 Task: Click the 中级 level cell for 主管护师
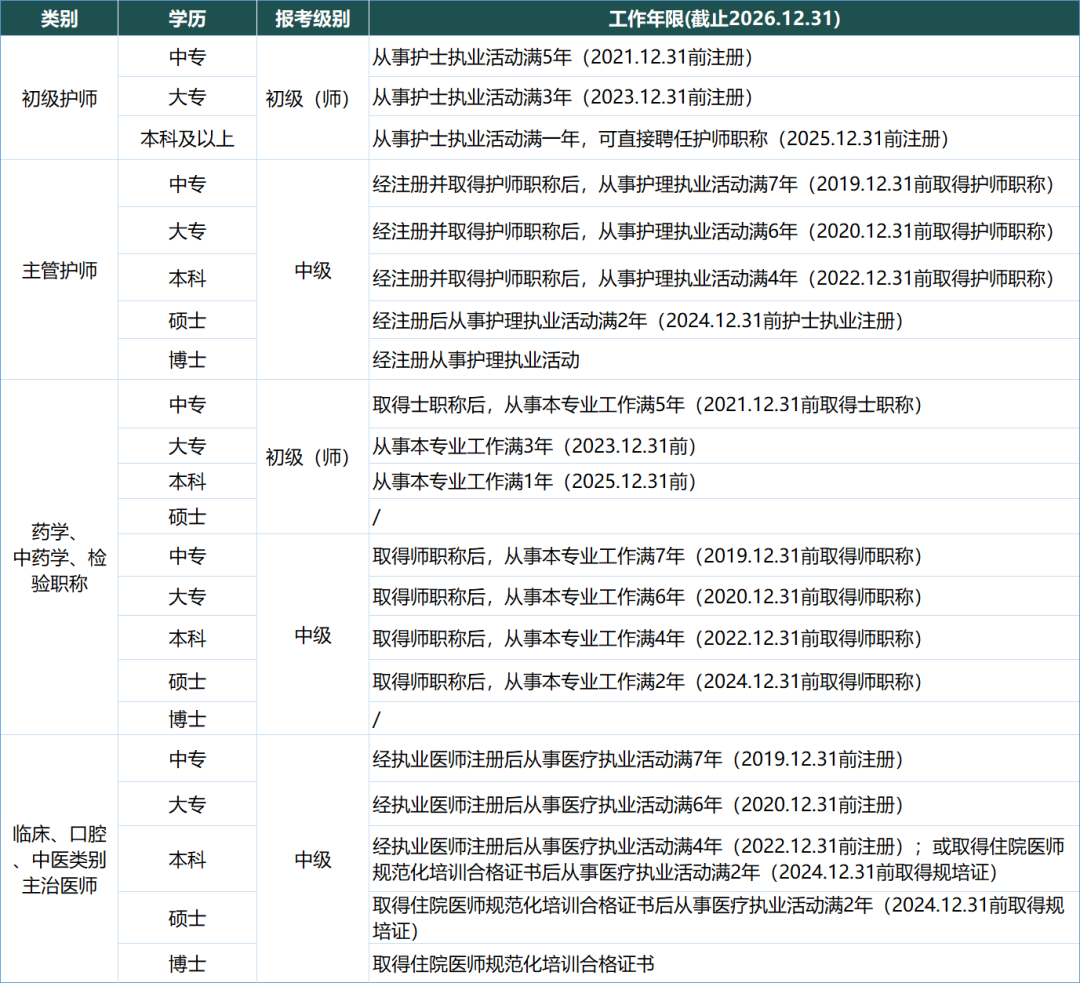(313, 270)
